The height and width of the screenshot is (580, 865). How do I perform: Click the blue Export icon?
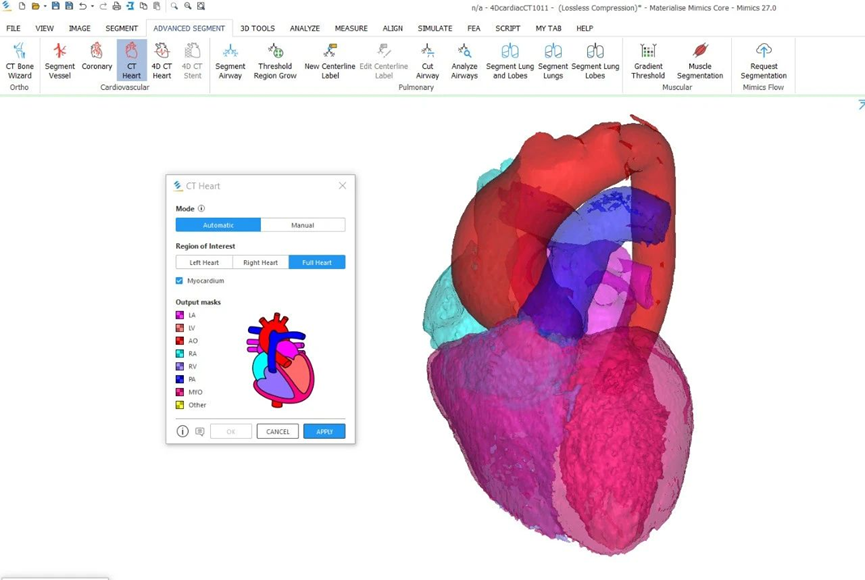click(x=130, y=6)
